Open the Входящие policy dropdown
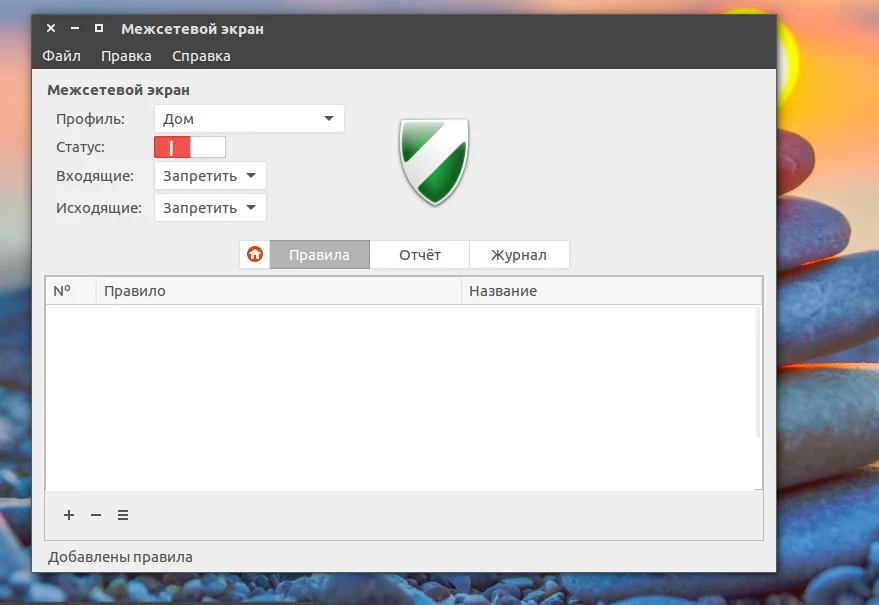Viewport: 879px width, 605px height. (x=210, y=176)
